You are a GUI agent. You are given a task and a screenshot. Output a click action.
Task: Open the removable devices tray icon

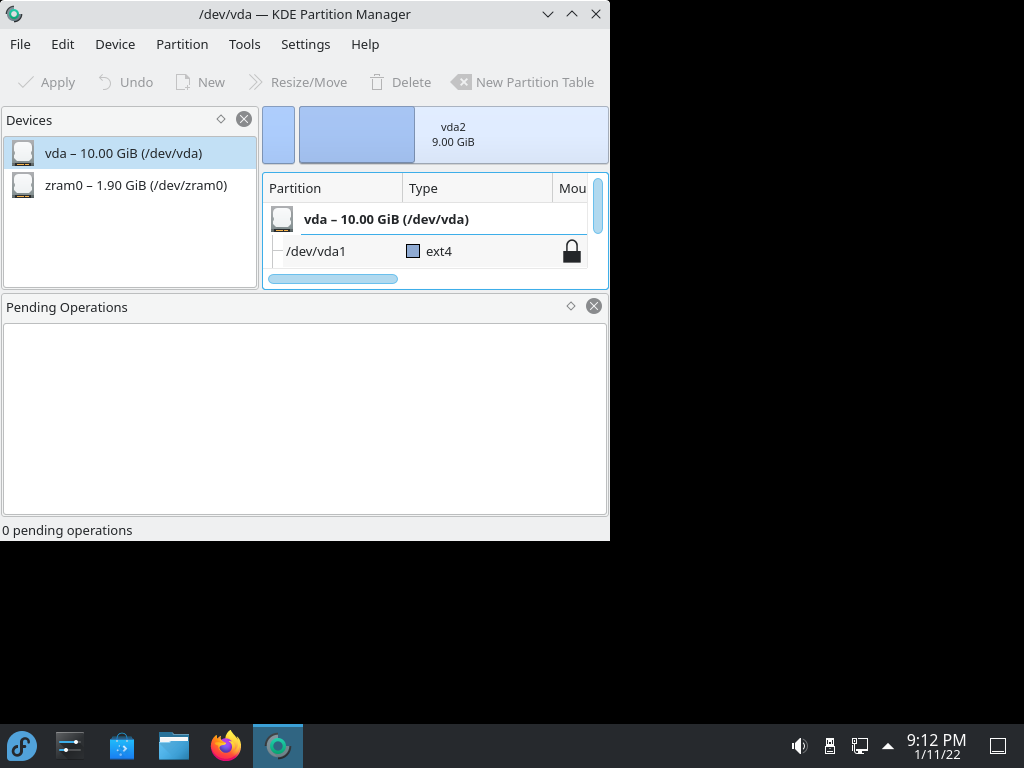829,746
